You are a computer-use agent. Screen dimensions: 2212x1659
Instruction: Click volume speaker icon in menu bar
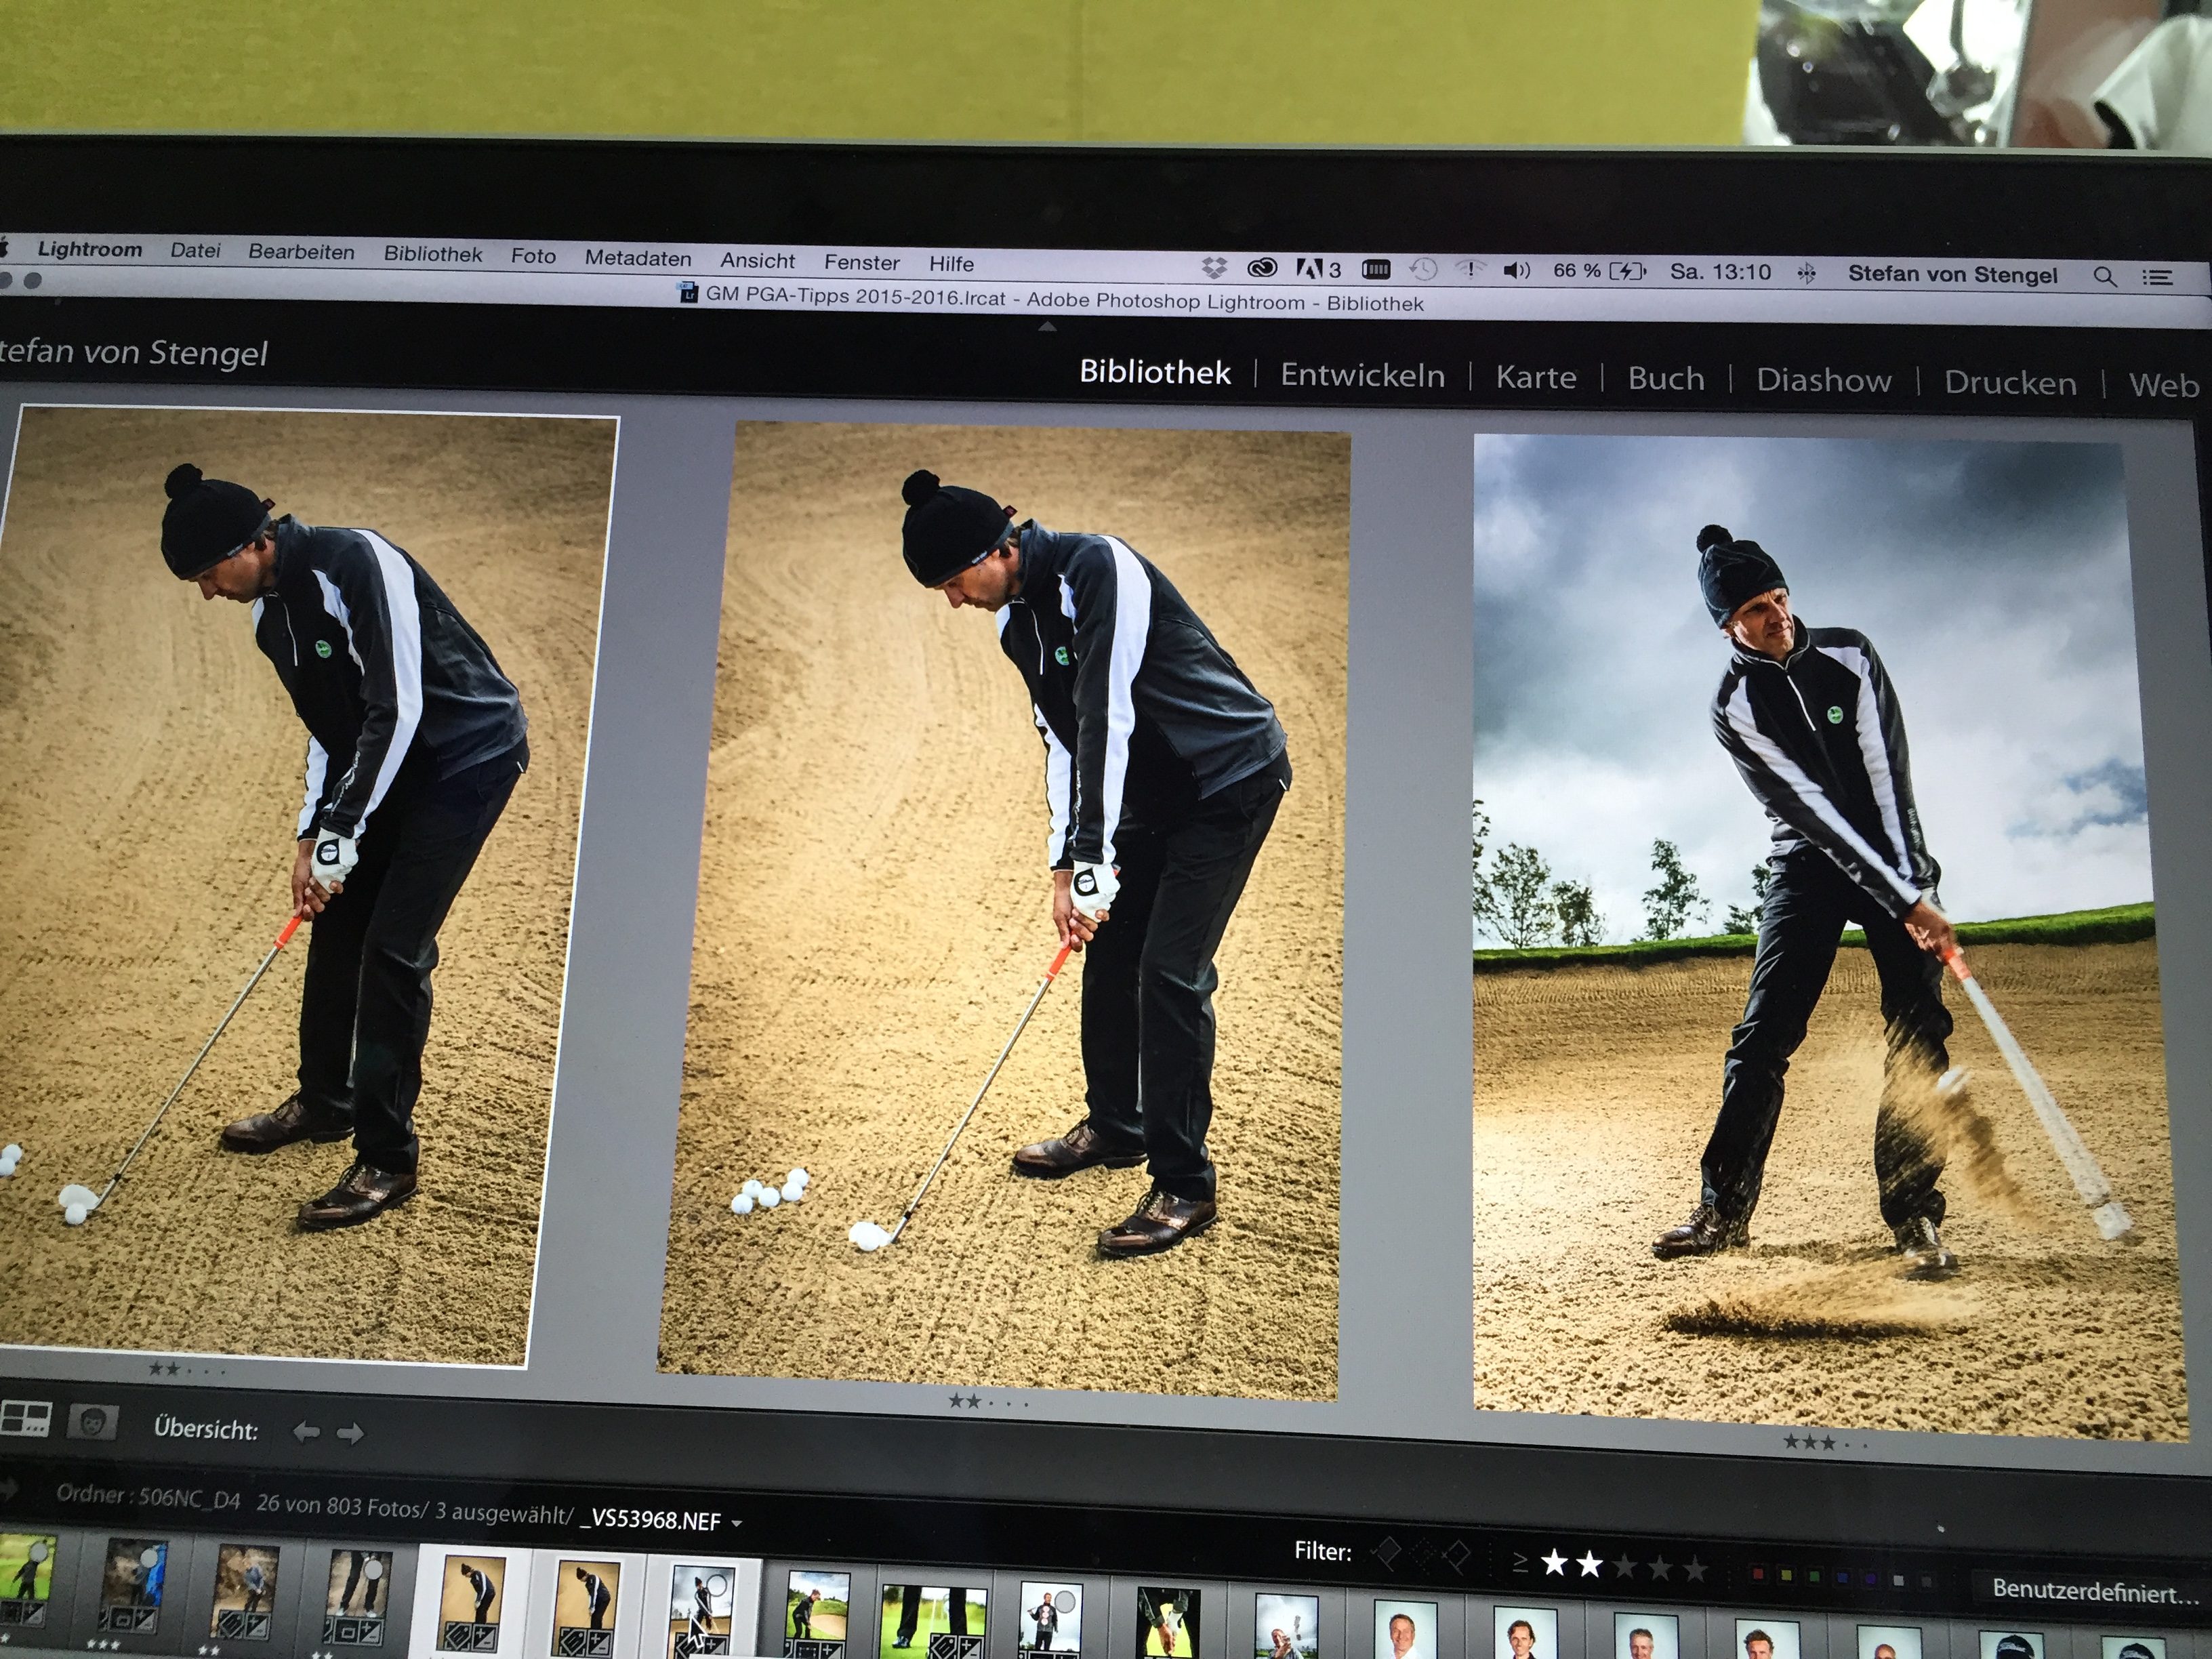pyautogui.click(x=1516, y=270)
